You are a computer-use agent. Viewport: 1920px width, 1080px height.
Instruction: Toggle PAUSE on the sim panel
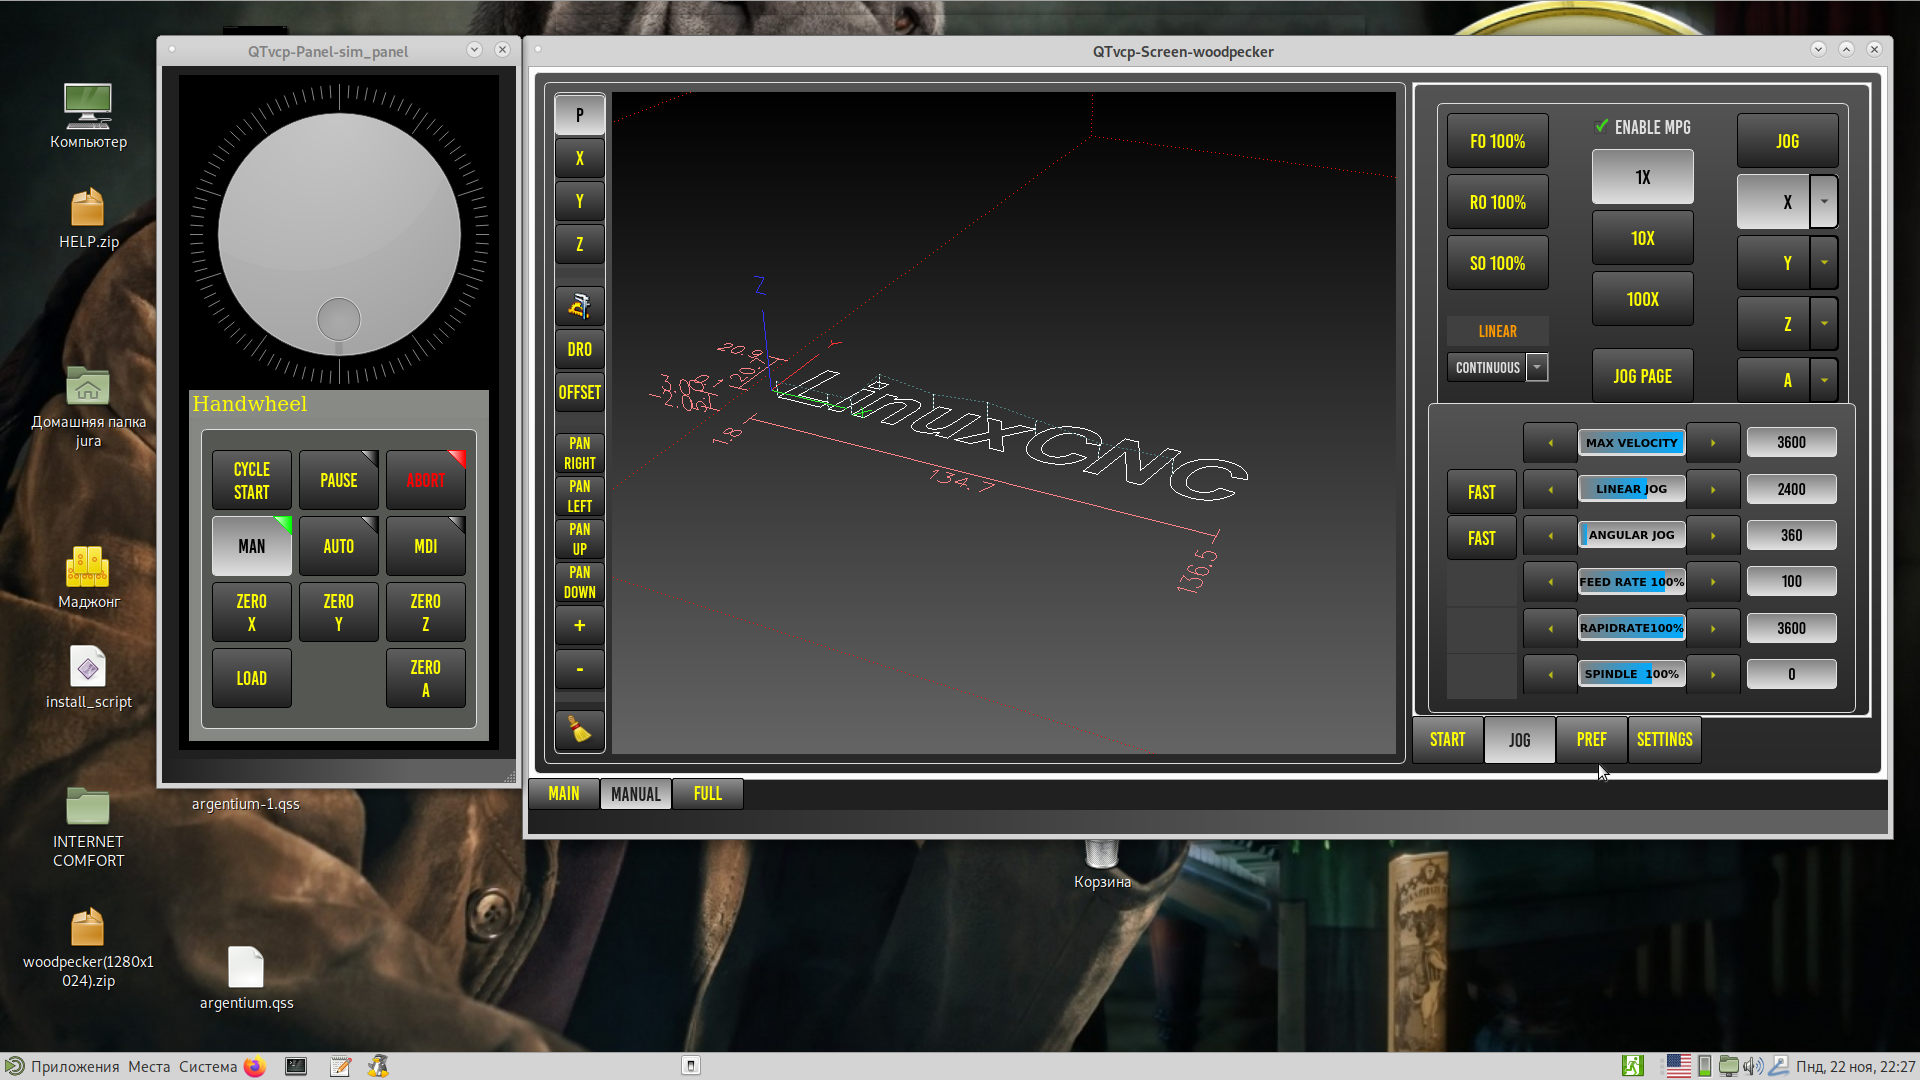[338, 480]
